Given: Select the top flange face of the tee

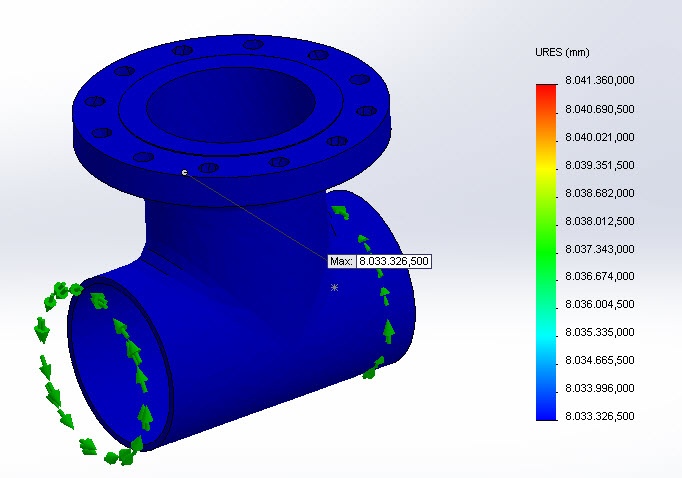Looking at the screenshot, I should pyautogui.click(x=231, y=104).
